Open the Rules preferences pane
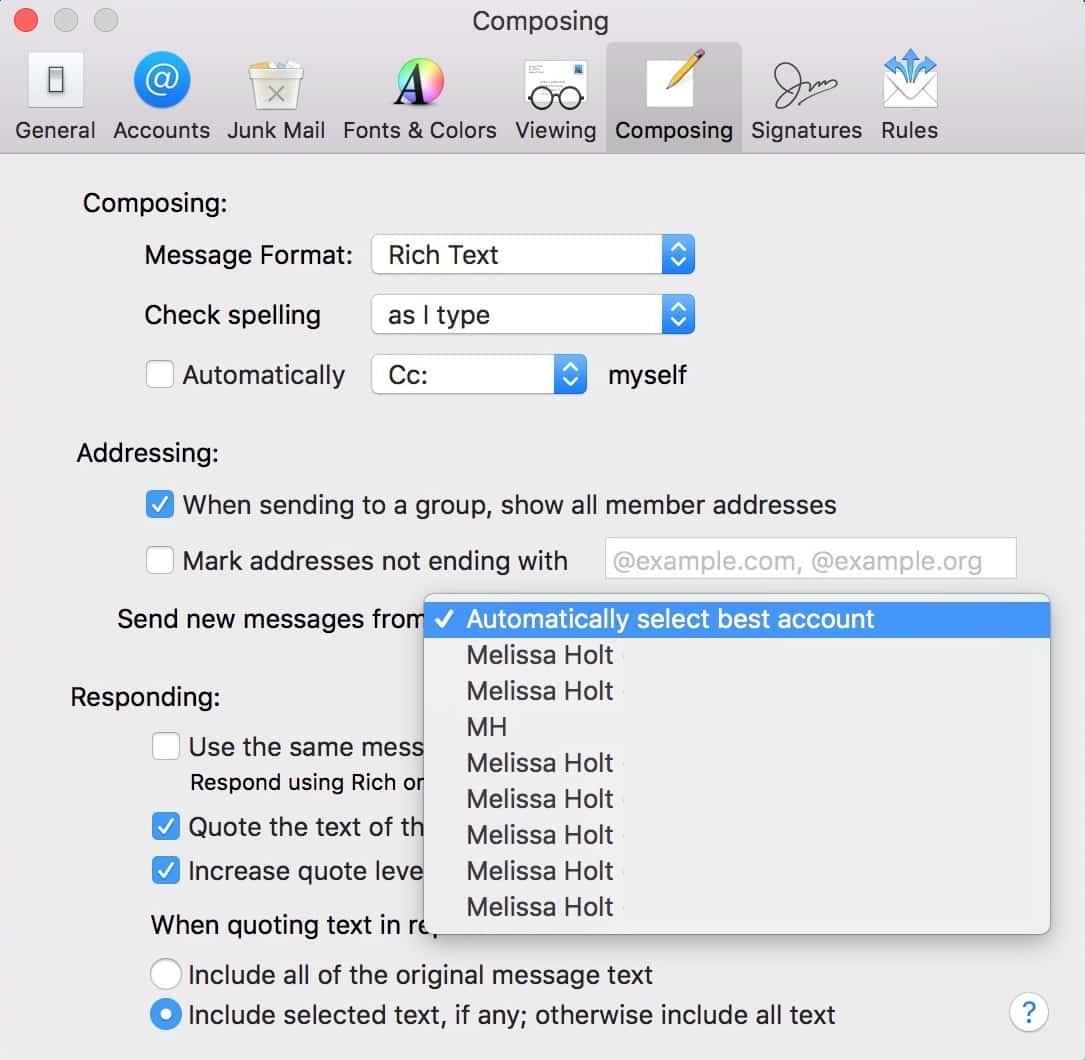Screen dimensions: 1085x1060 coord(909,97)
